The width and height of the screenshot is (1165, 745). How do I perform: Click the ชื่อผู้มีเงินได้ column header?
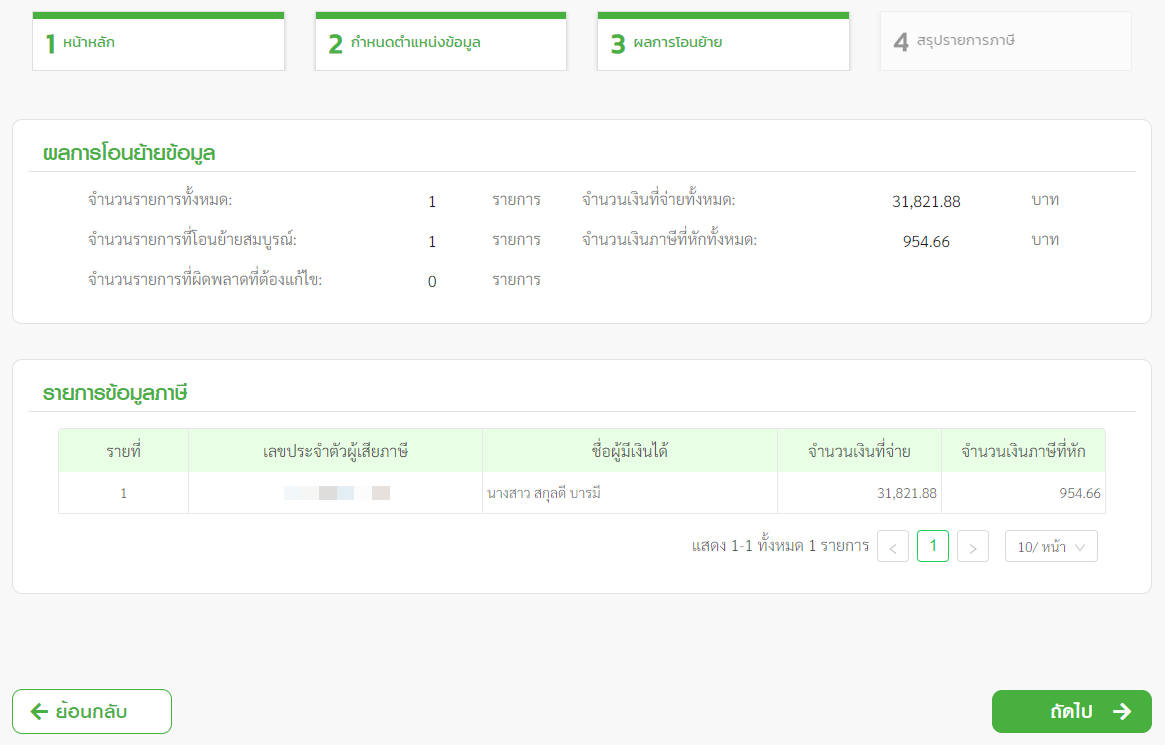630,451
